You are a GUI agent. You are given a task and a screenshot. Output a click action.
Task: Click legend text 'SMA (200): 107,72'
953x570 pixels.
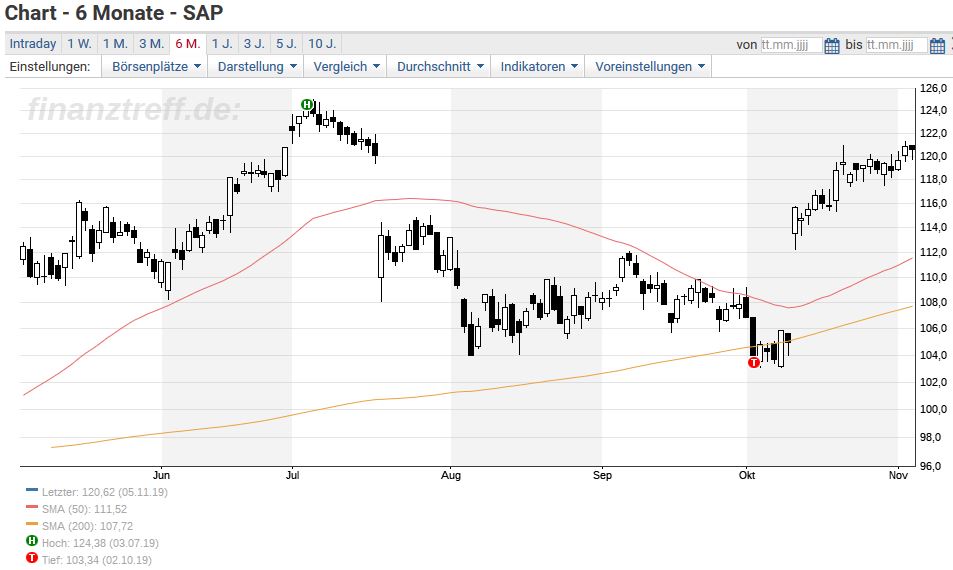tap(88, 526)
